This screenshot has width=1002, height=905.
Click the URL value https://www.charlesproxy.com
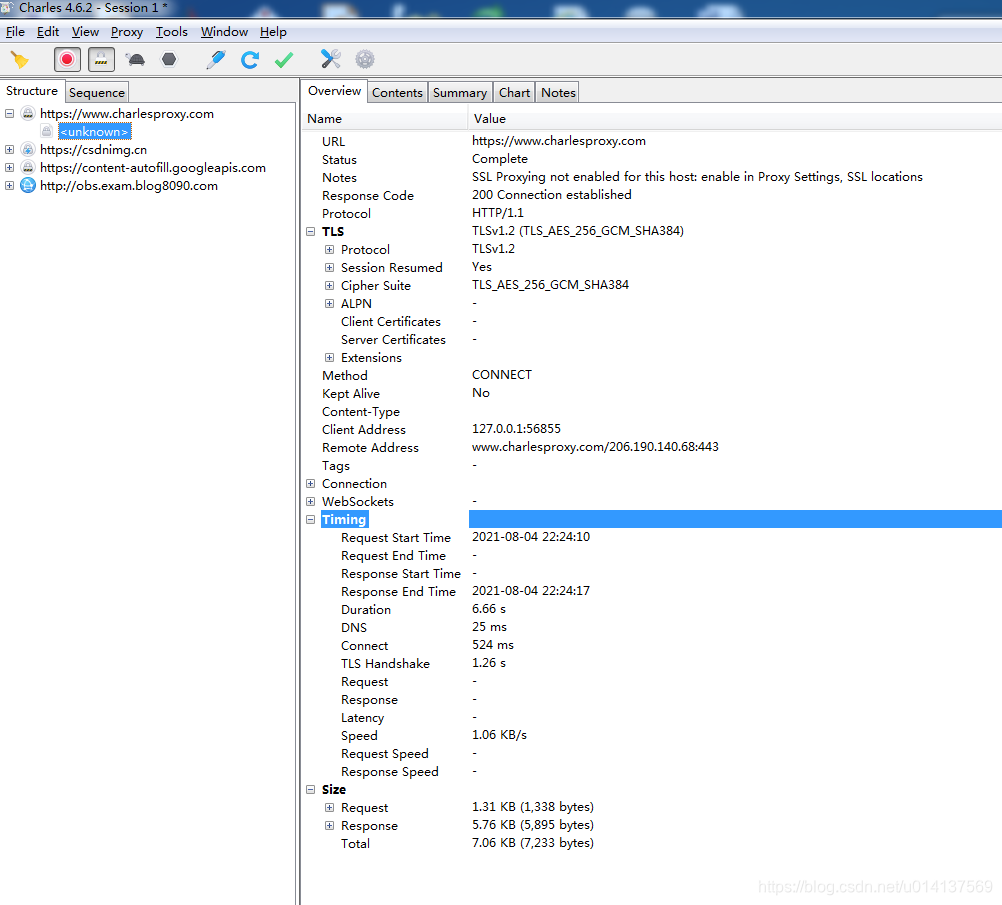click(559, 141)
